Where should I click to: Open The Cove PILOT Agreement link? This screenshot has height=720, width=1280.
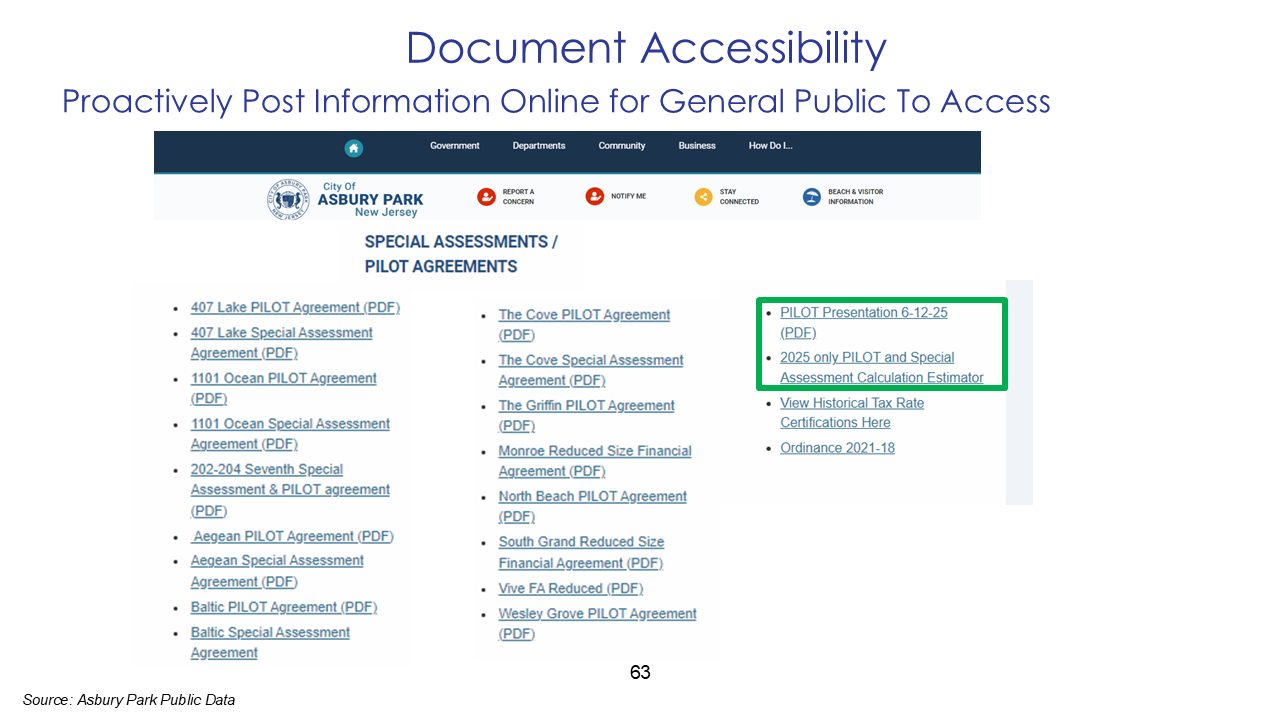pyautogui.click(x=584, y=325)
